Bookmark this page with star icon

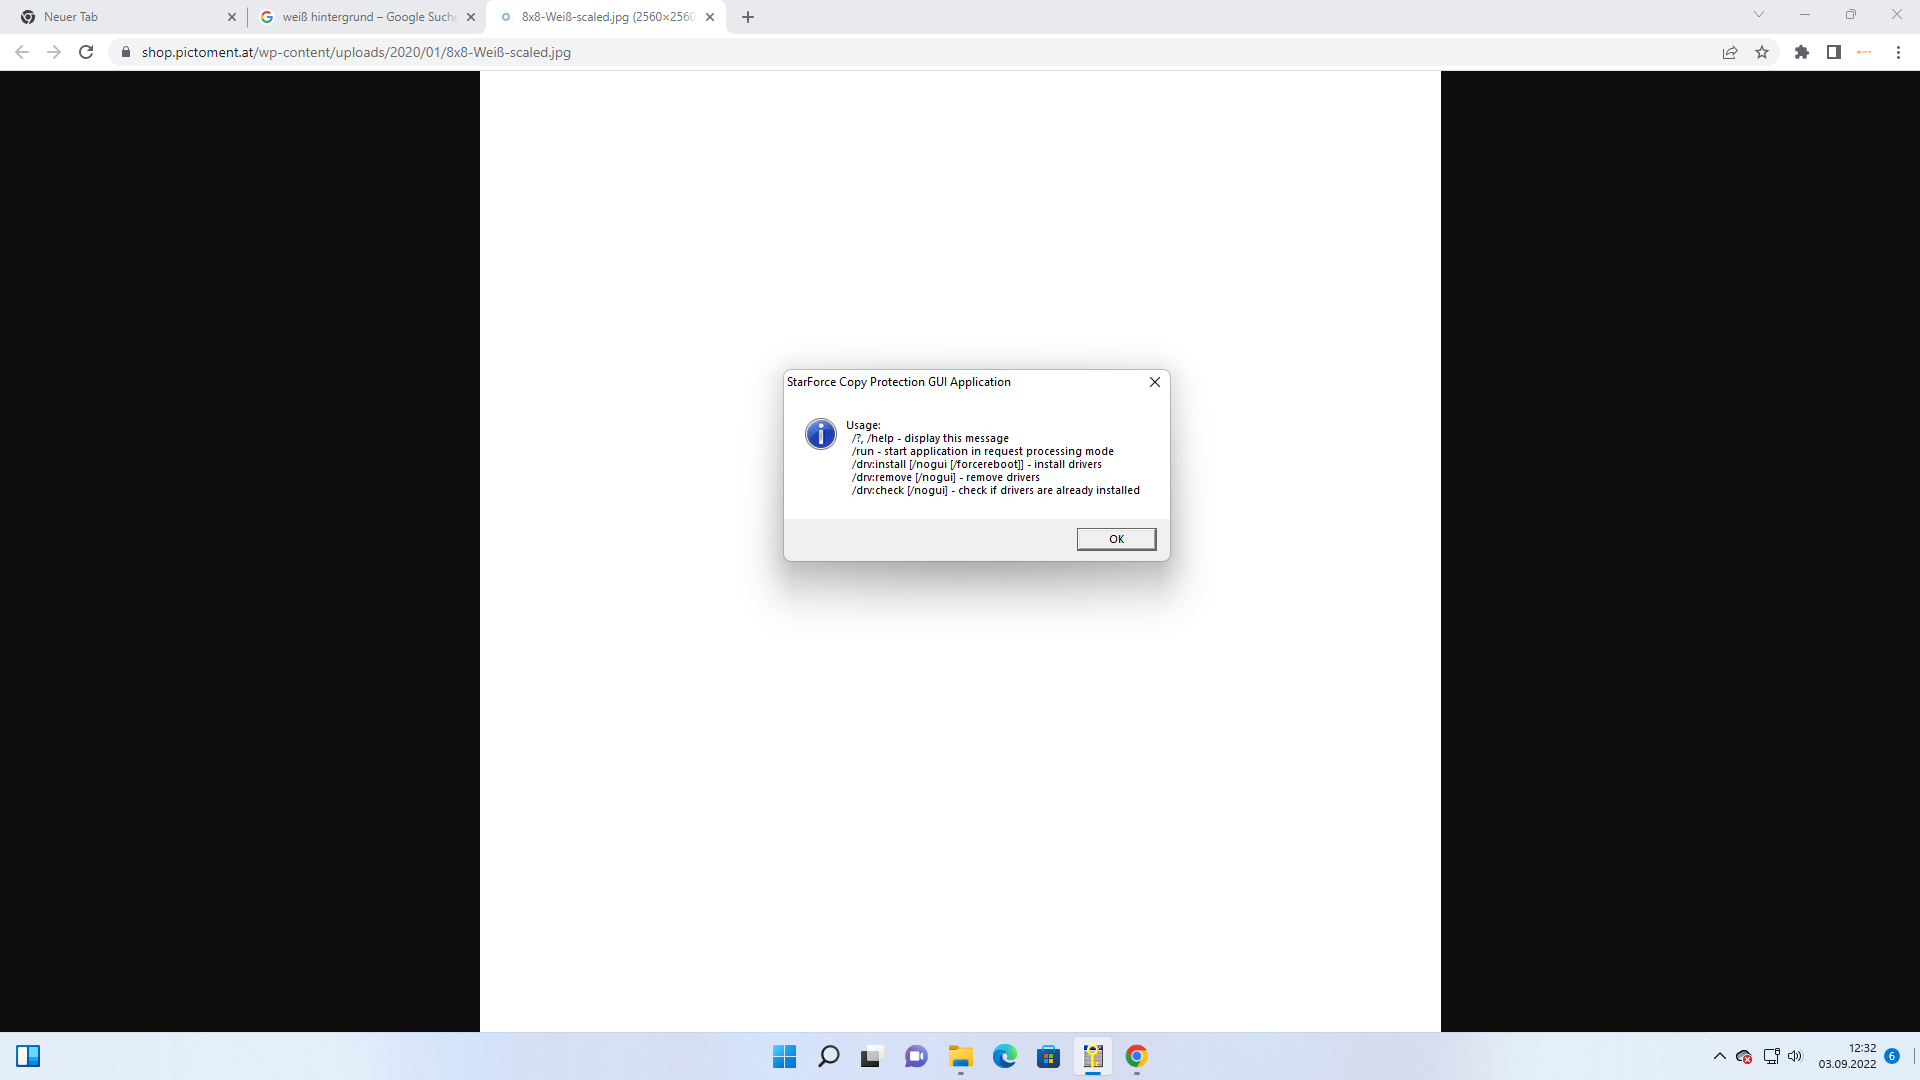pos(1762,52)
